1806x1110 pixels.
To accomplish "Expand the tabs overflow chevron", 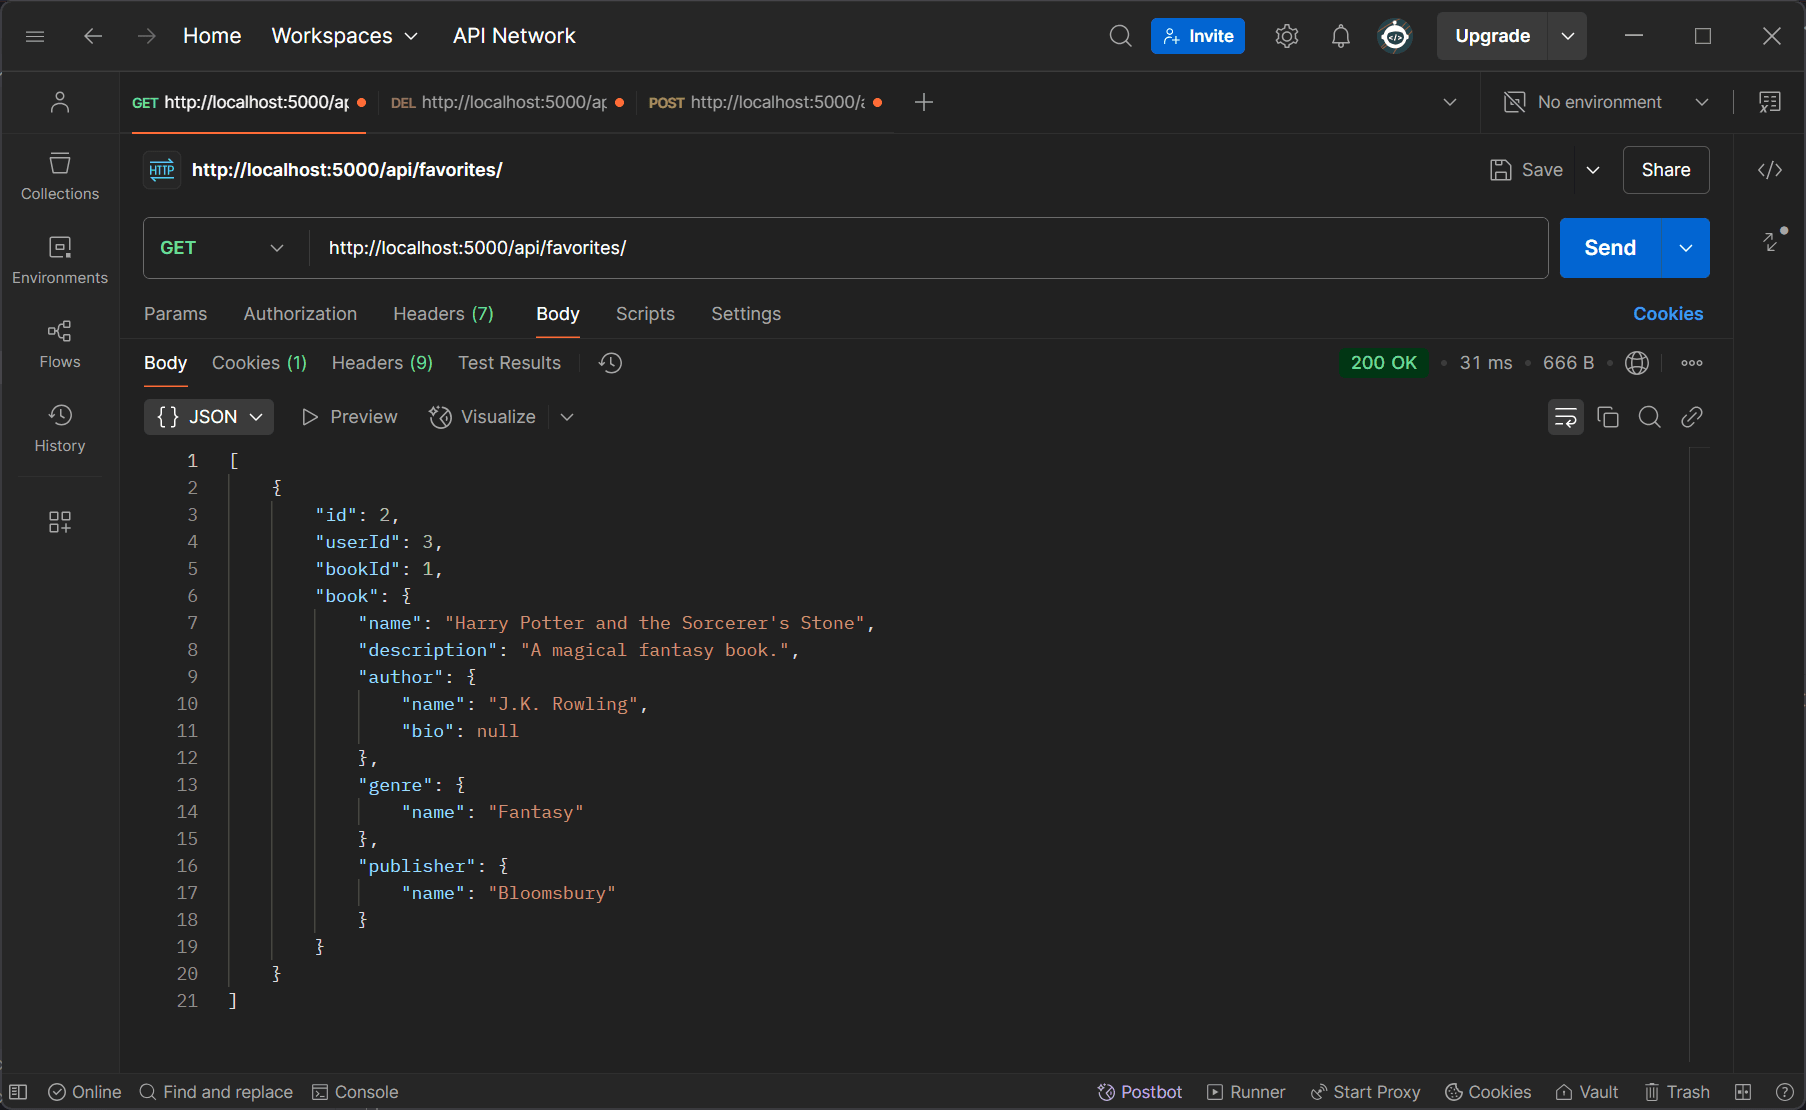I will tap(1450, 102).
